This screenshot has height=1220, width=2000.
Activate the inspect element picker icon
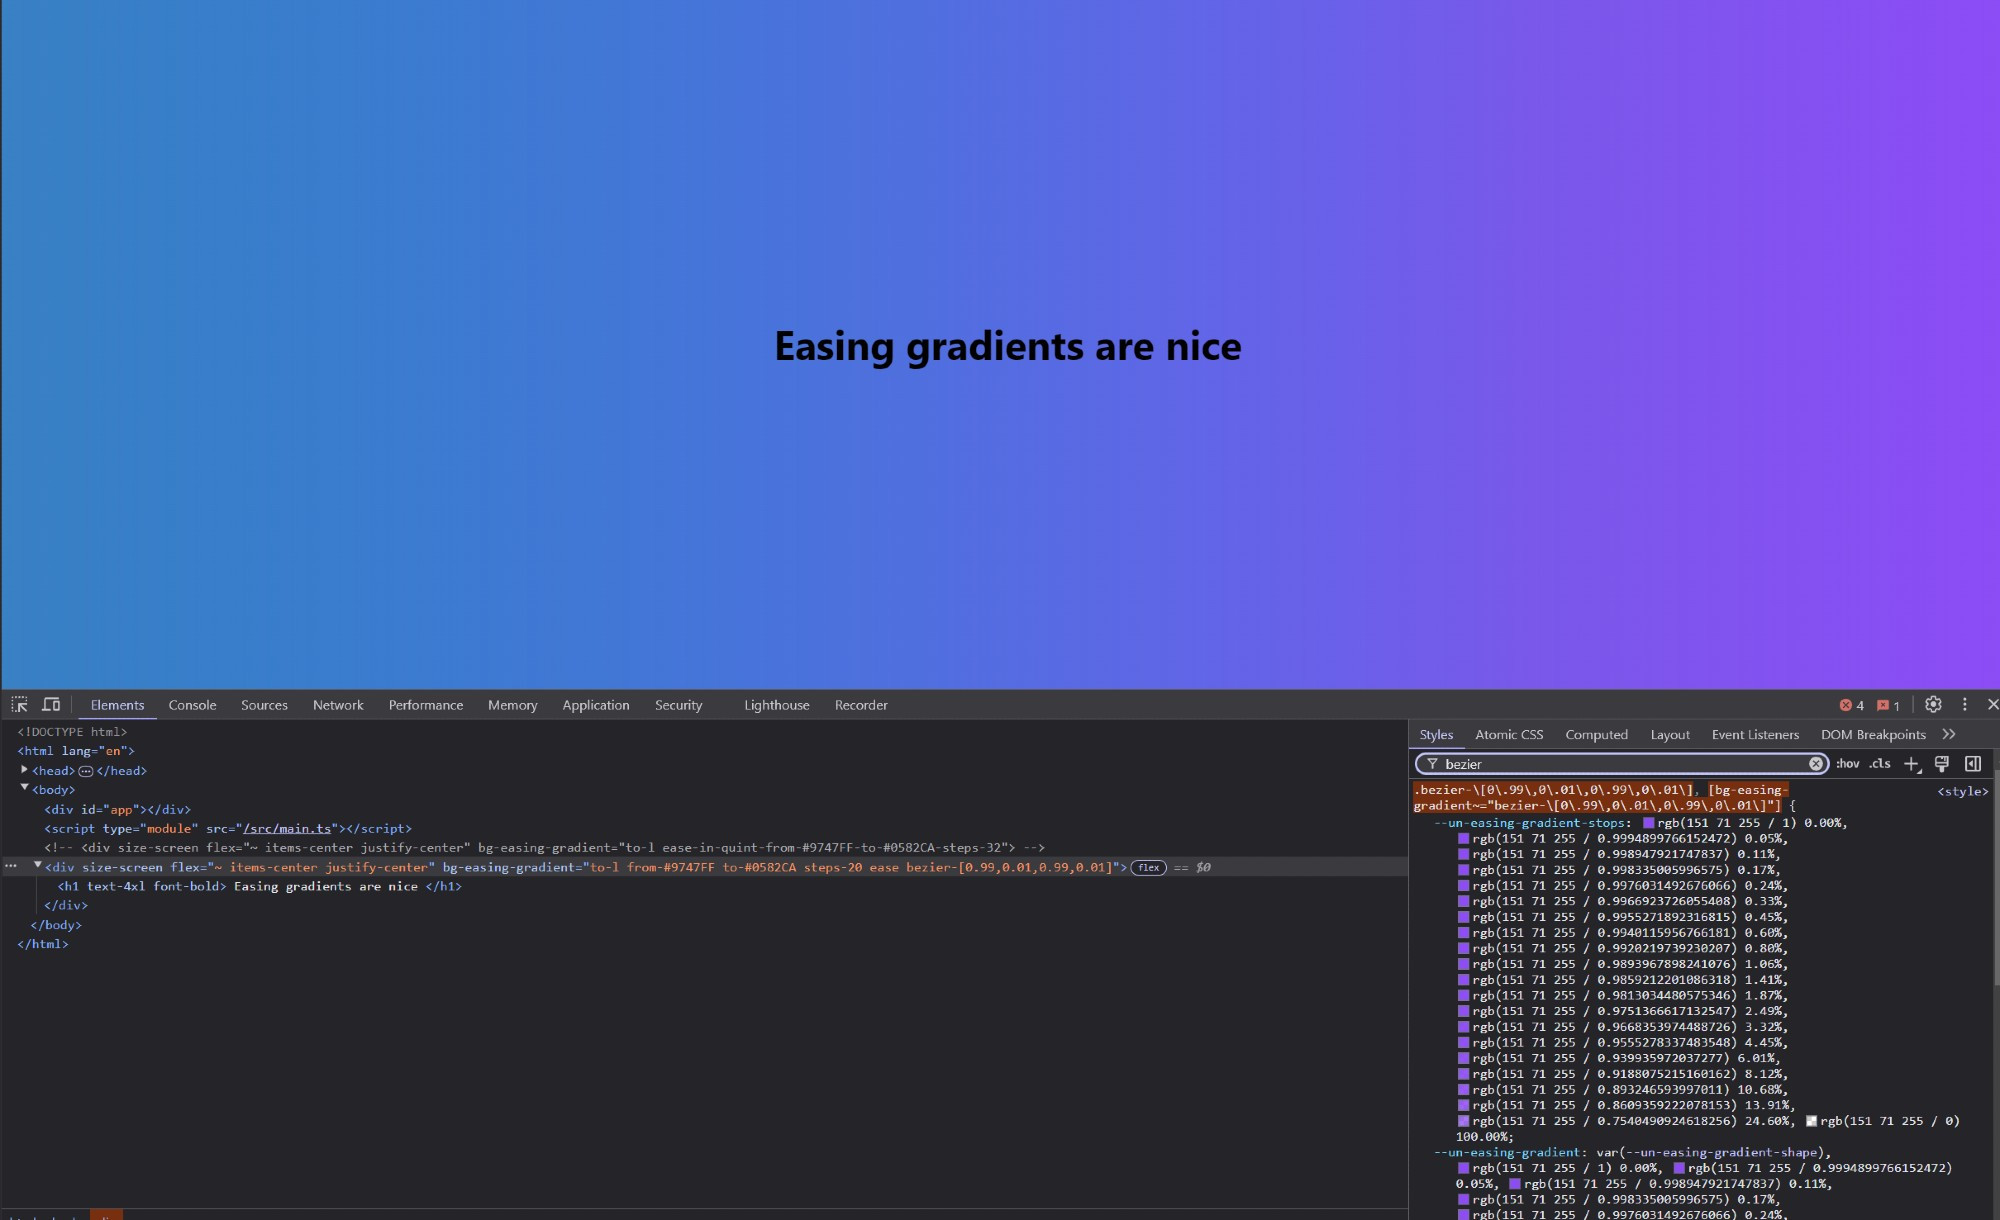19,705
